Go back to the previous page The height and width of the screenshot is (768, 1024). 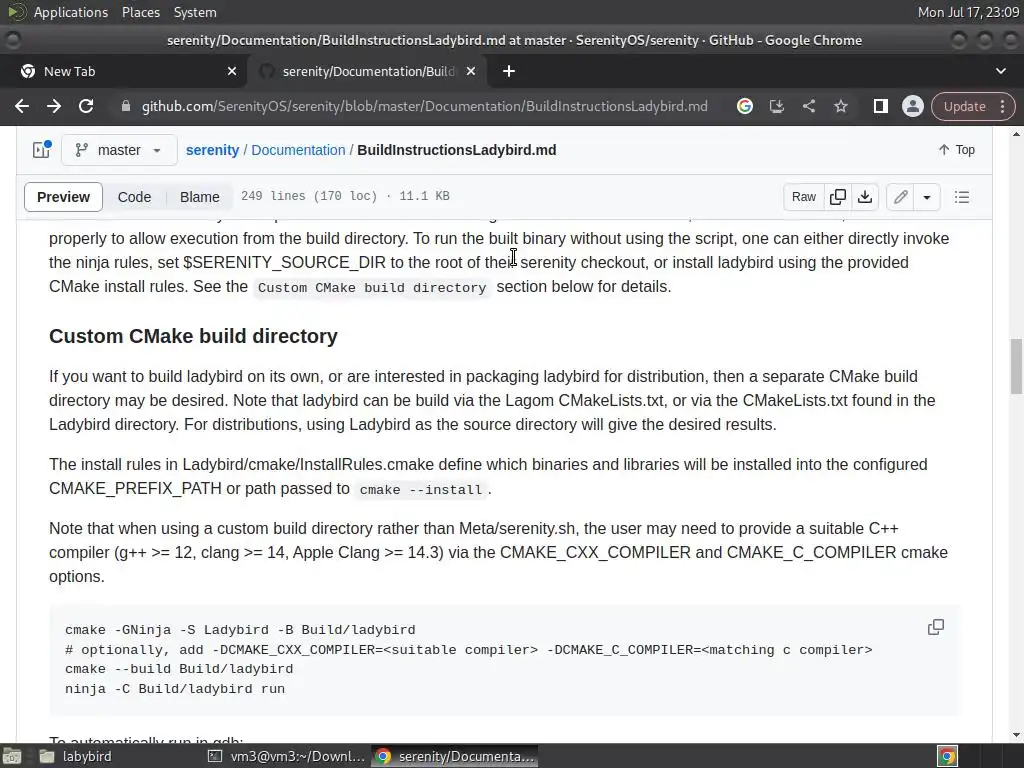[22, 106]
